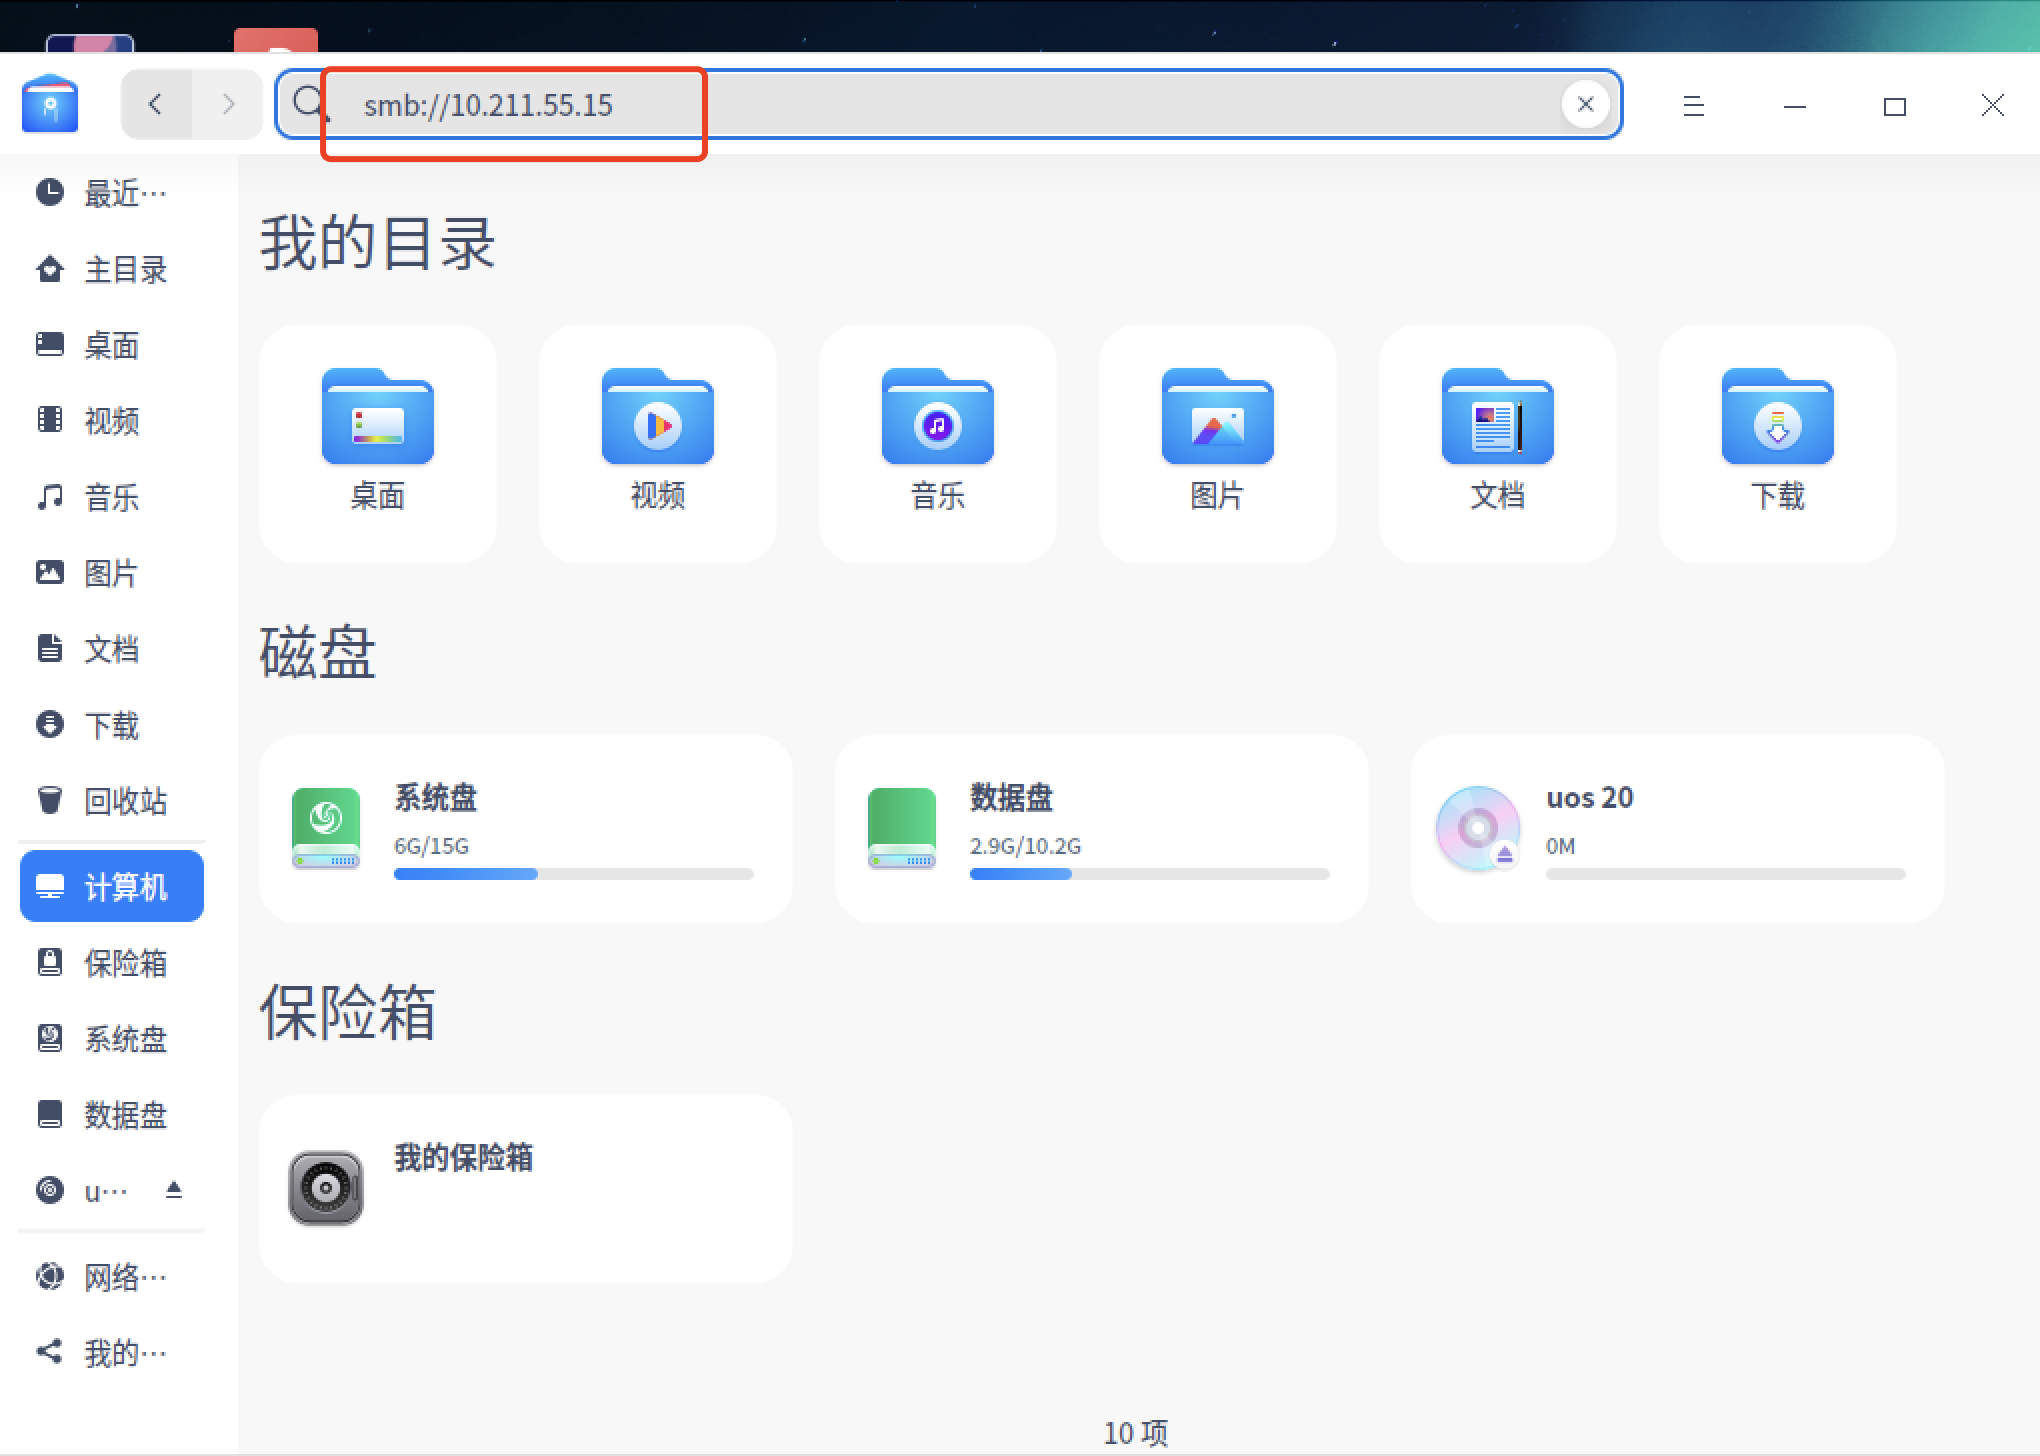
Task: Open 我的 shares in sidebar
Action: pos(112,1353)
